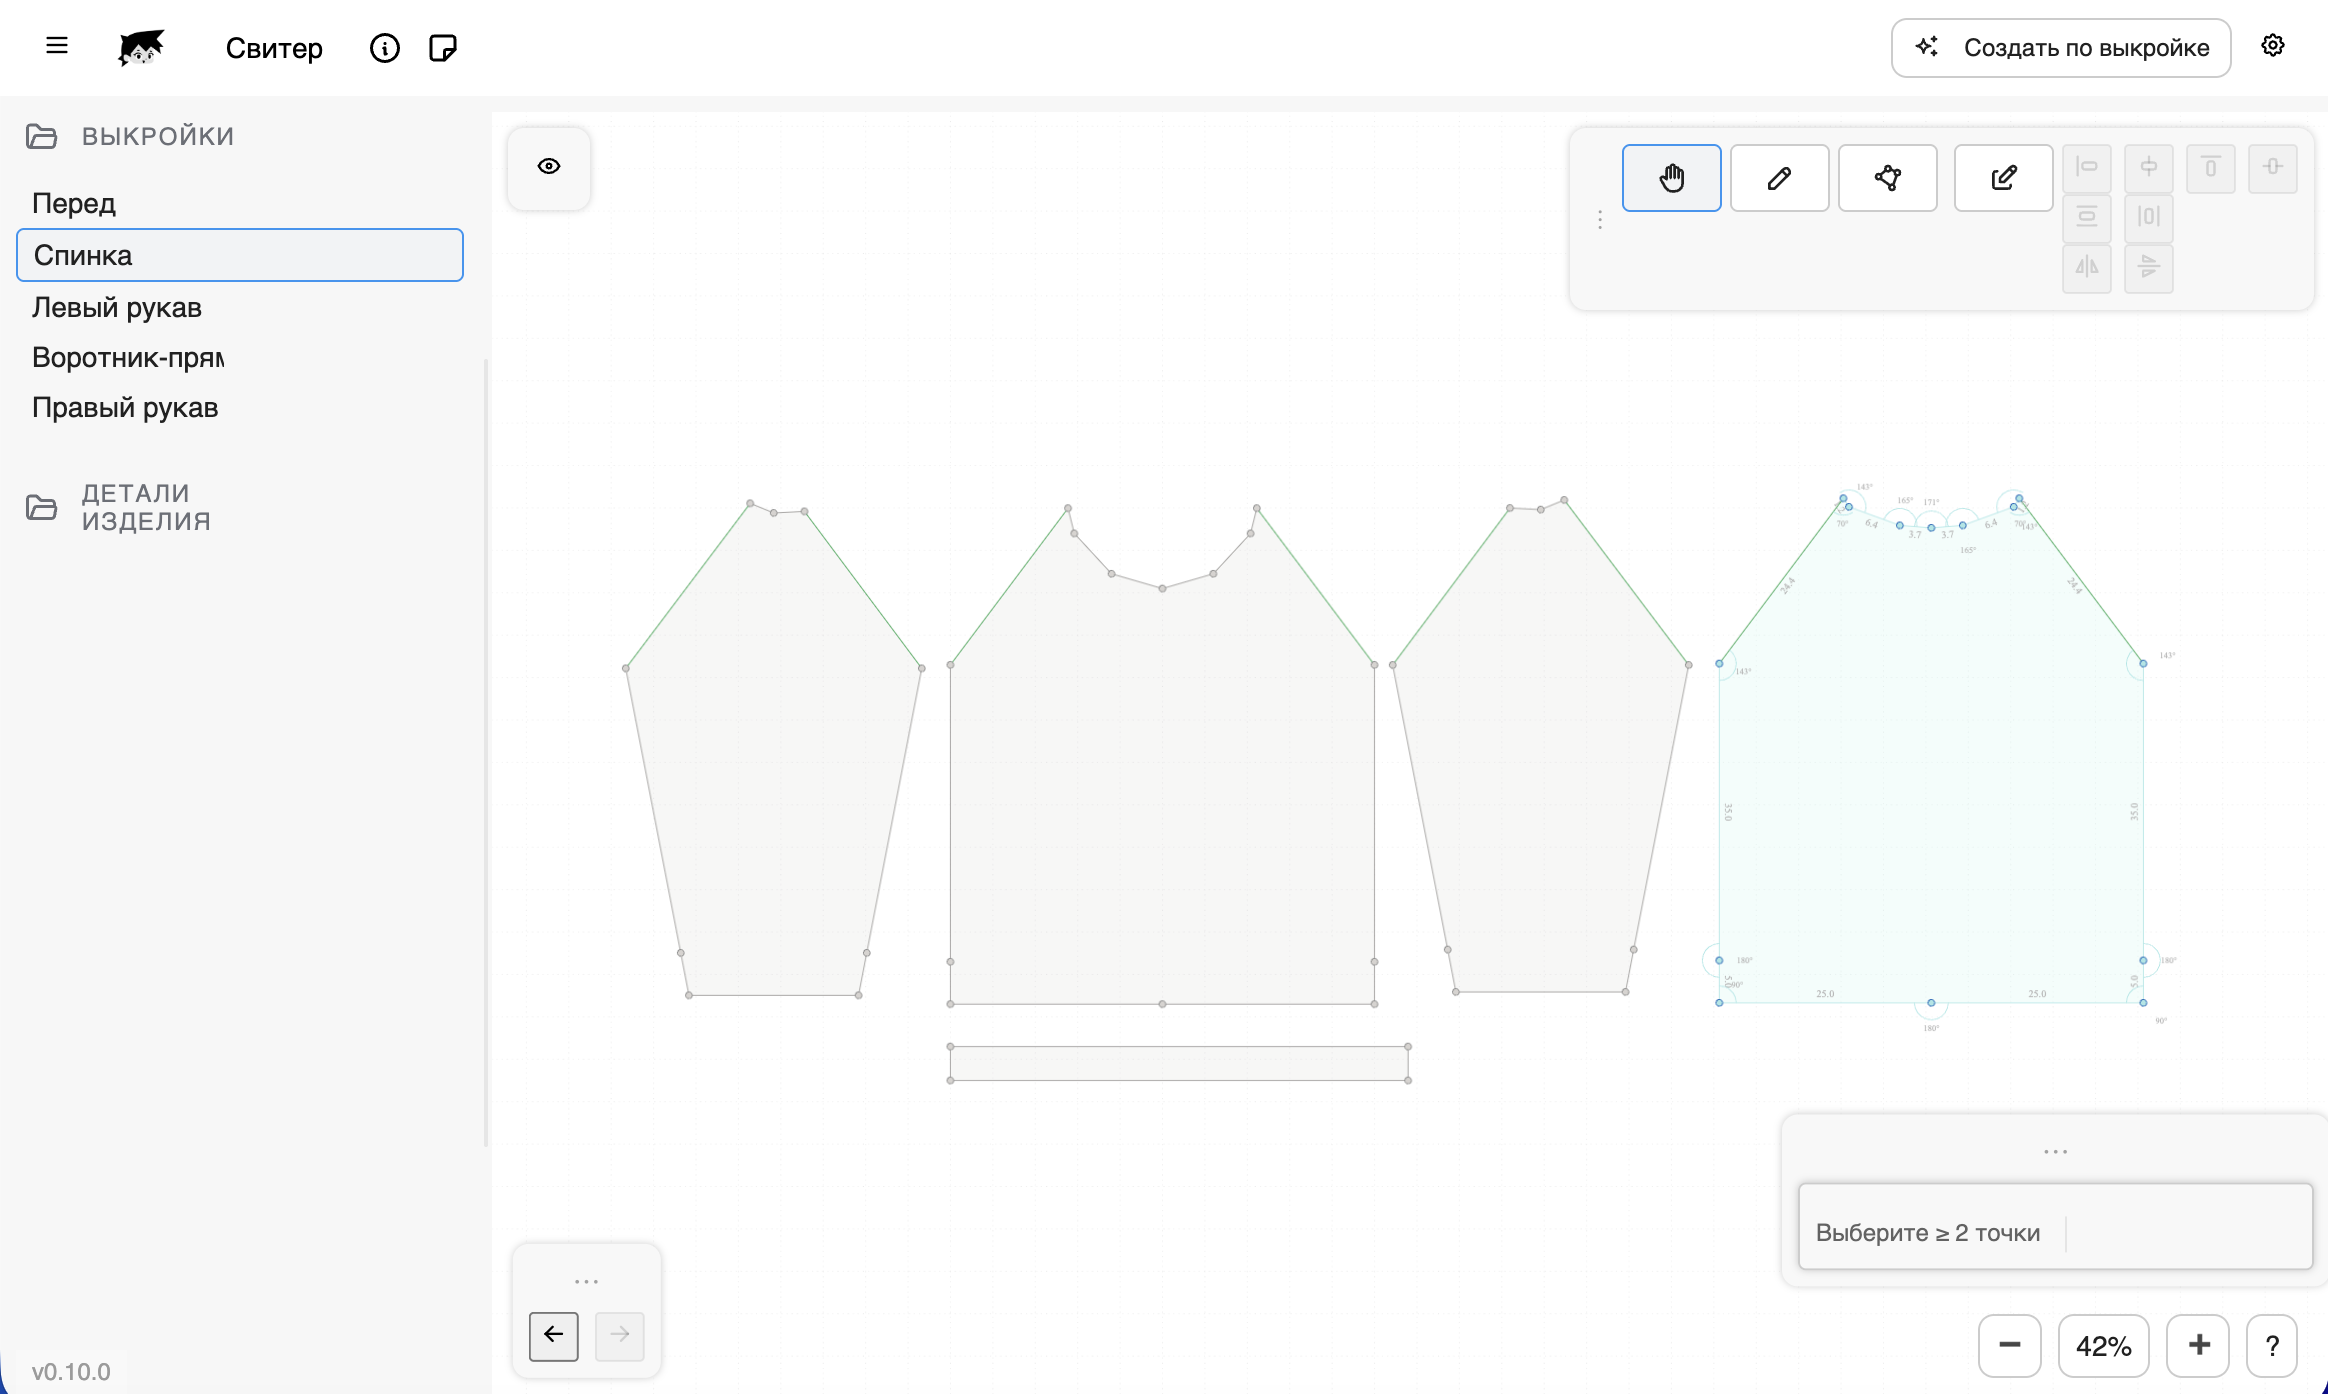Click the flip horizontal icon
The height and width of the screenshot is (1394, 2328).
pyautogui.click(x=2087, y=267)
